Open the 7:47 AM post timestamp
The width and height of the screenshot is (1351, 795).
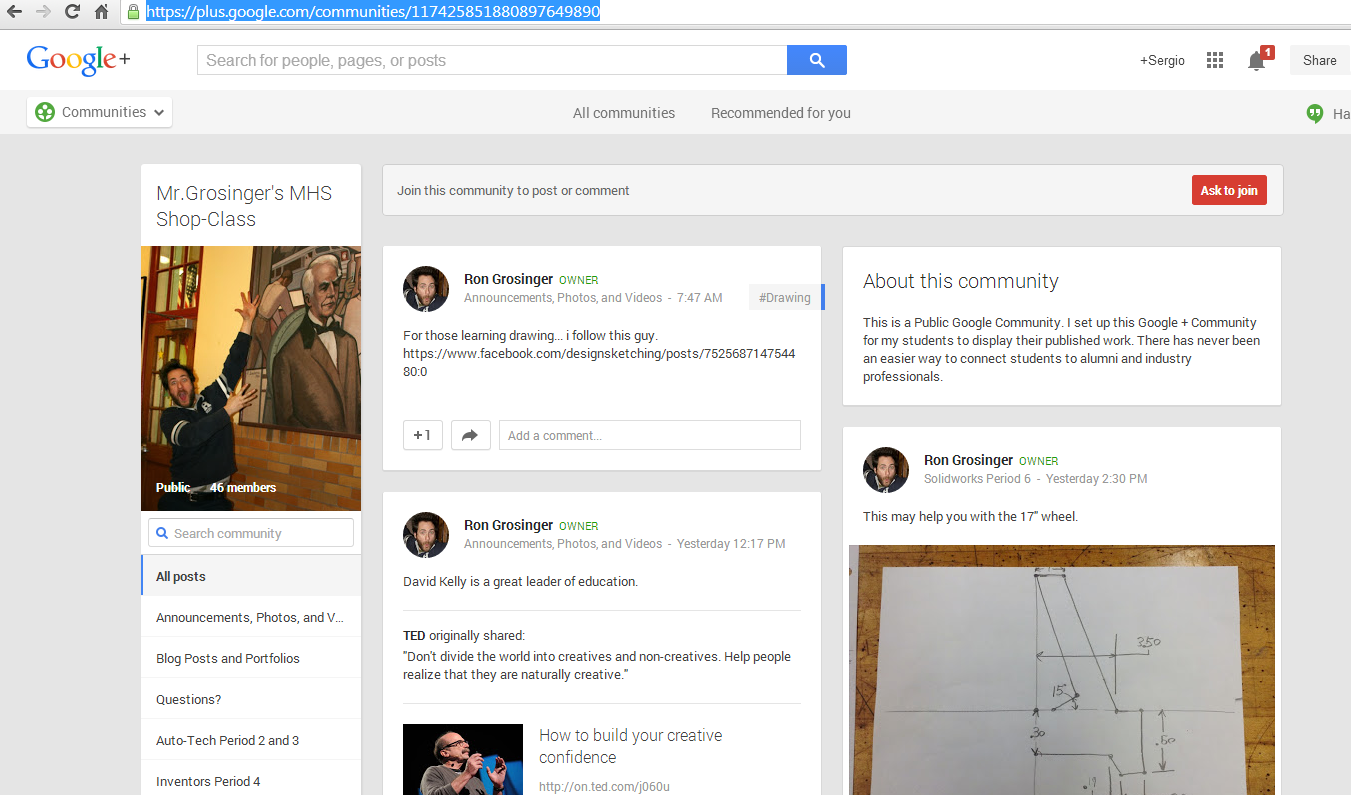[x=699, y=298]
